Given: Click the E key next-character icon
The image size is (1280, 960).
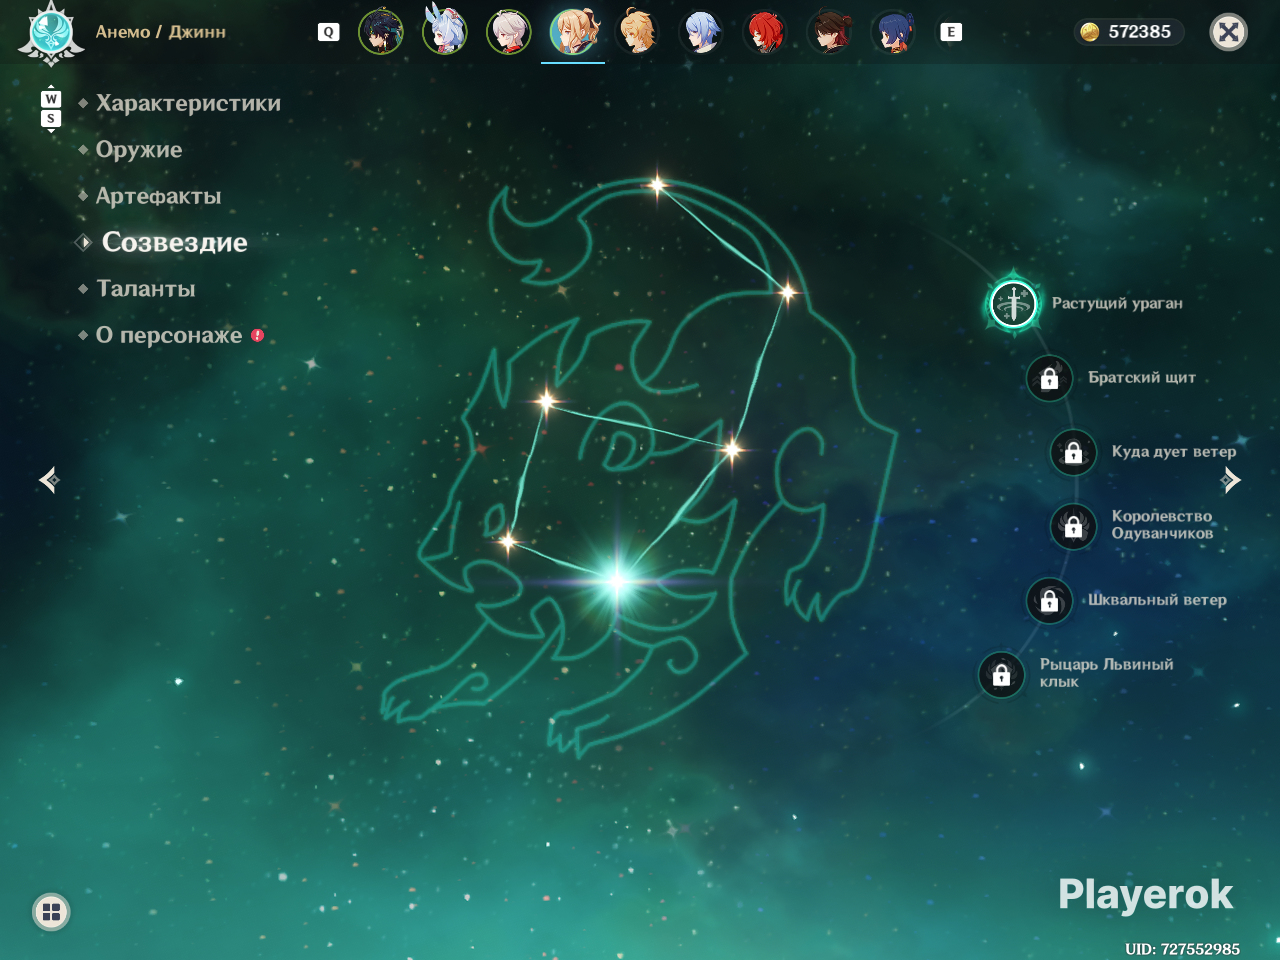Looking at the screenshot, I should pyautogui.click(x=951, y=32).
